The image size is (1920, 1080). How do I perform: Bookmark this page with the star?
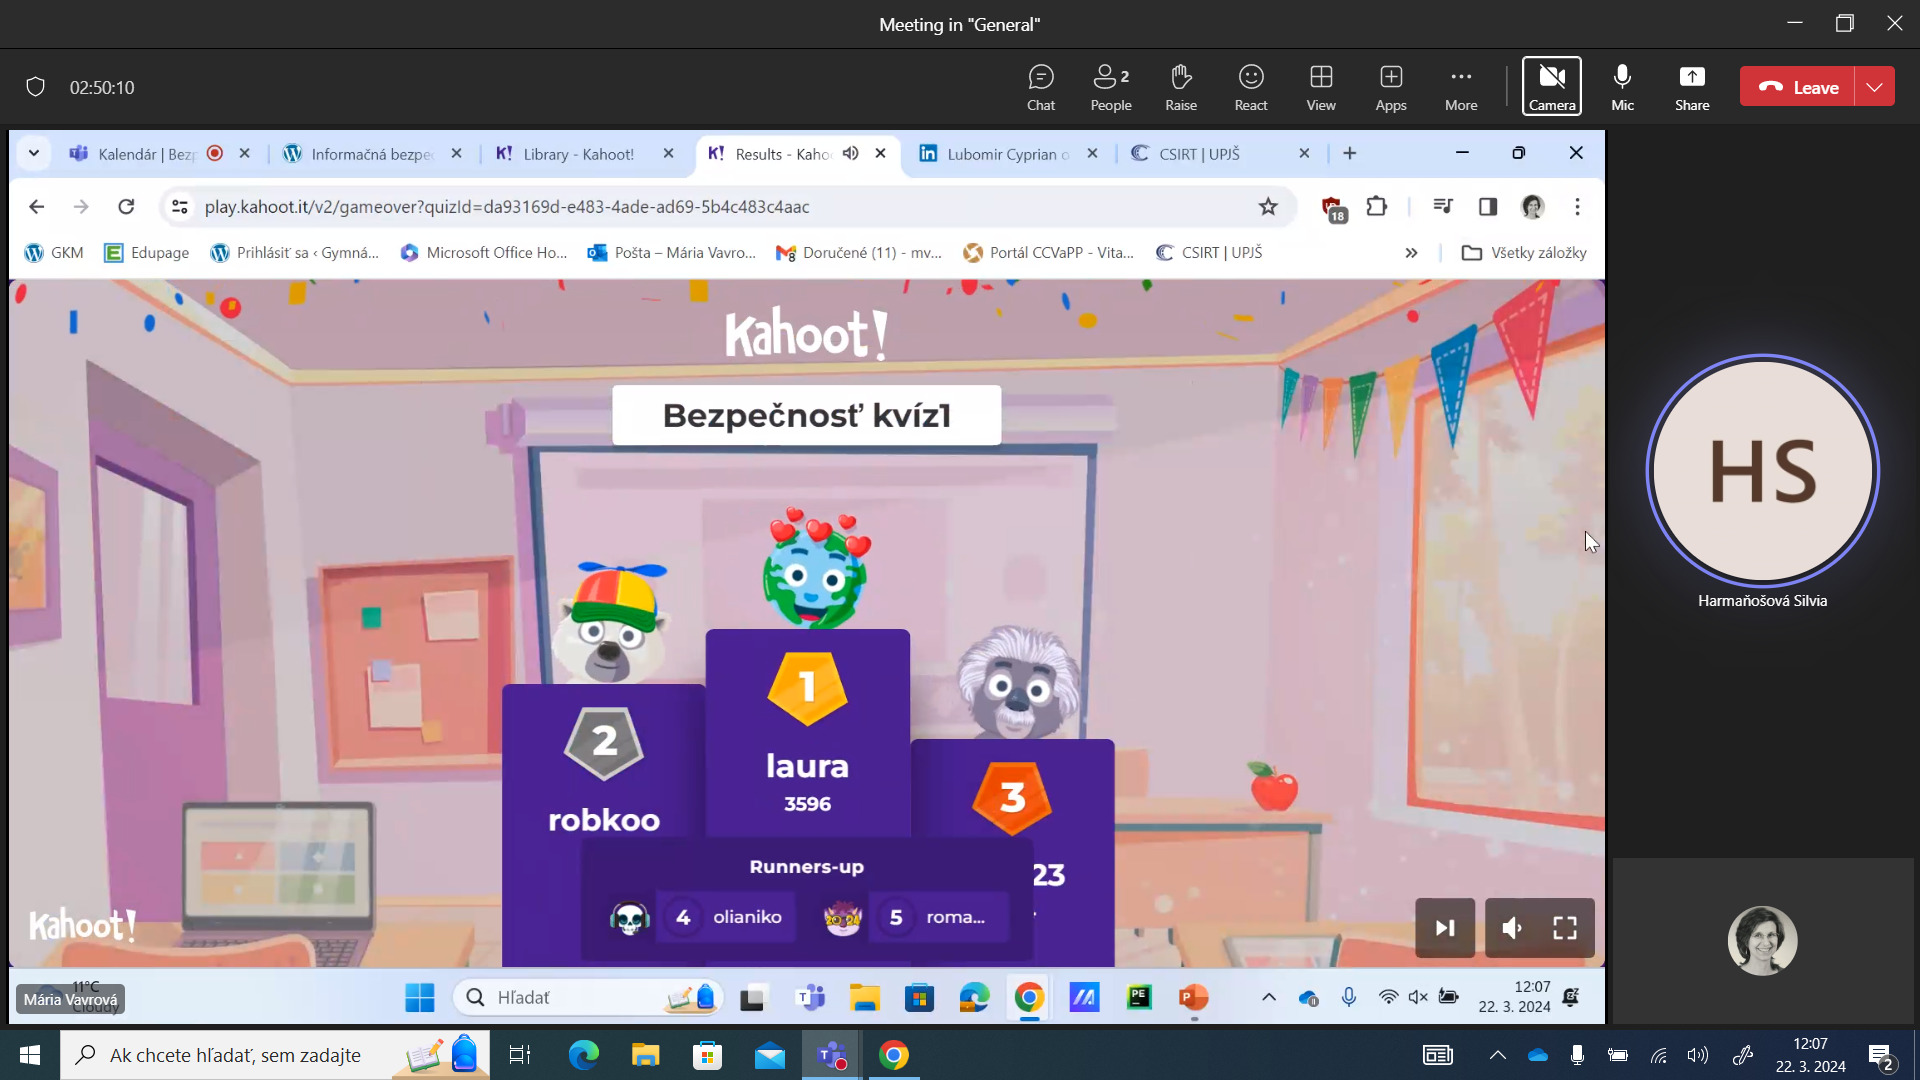pyautogui.click(x=1268, y=206)
